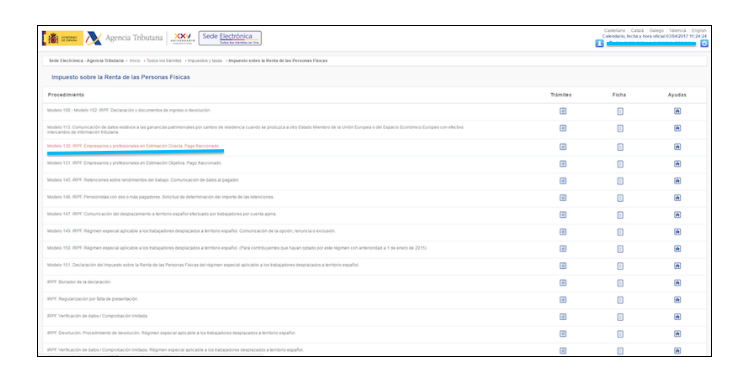The width and height of the screenshot is (754, 389).
Task: Open Modelo 130 Estimación Directa Pago fraccionado
Action: [133, 146]
